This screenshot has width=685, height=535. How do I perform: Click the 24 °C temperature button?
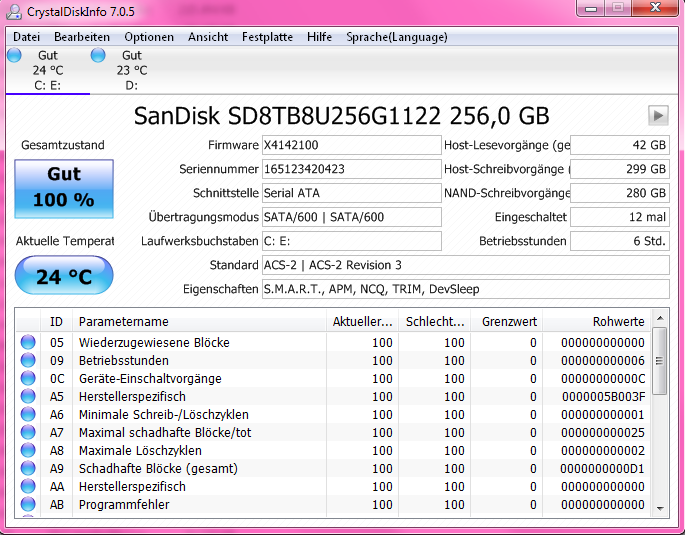(x=64, y=276)
